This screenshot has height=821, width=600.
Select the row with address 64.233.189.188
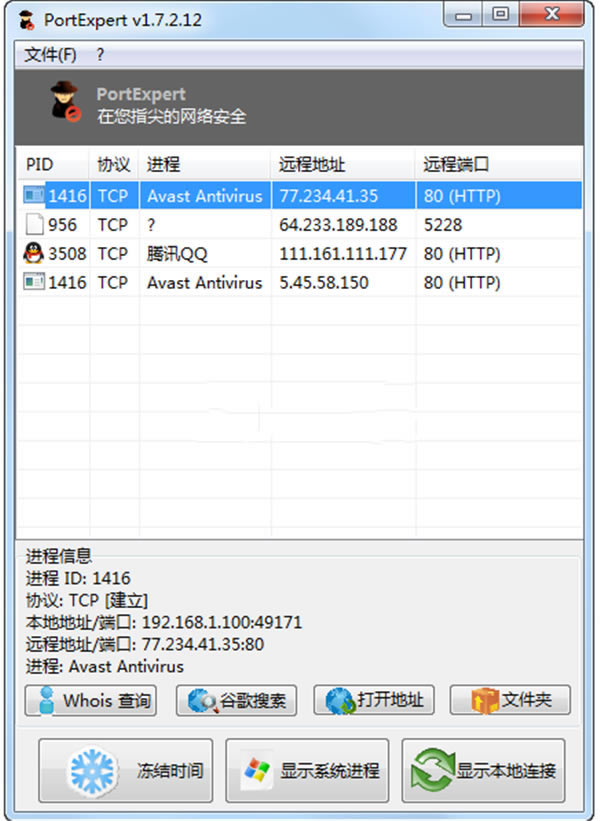coord(338,225)
